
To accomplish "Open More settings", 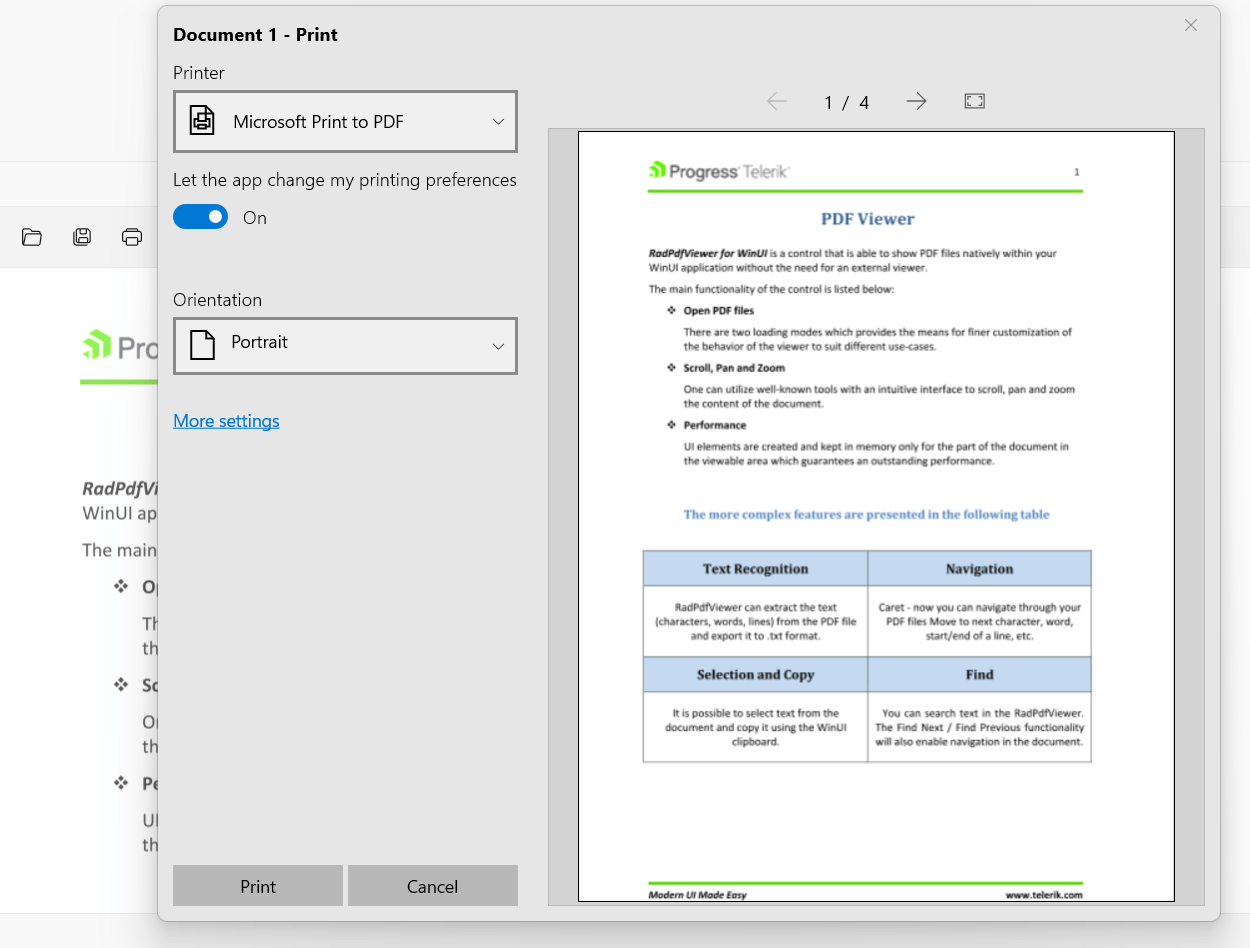I will point(226,420).
